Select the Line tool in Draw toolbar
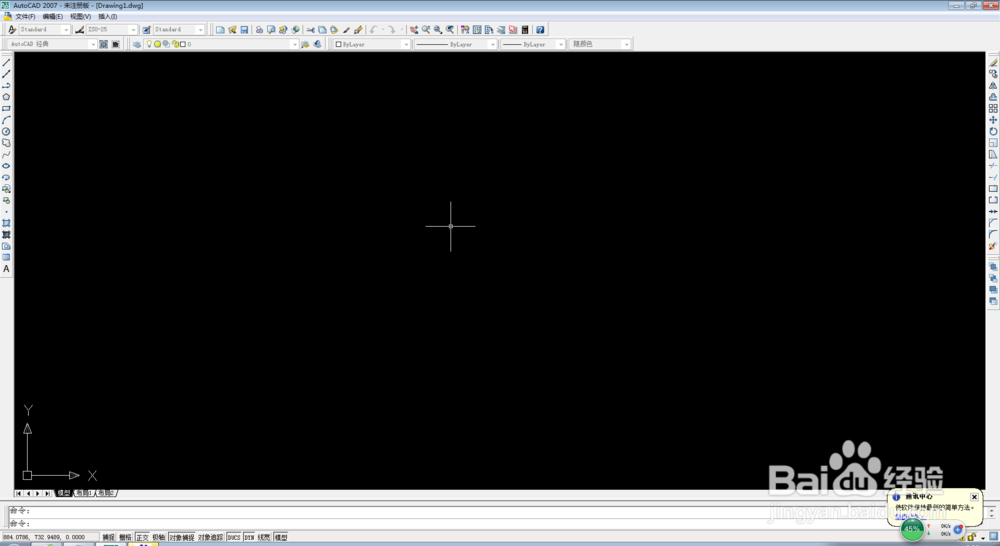1000x546 pixels. point(6,63)
